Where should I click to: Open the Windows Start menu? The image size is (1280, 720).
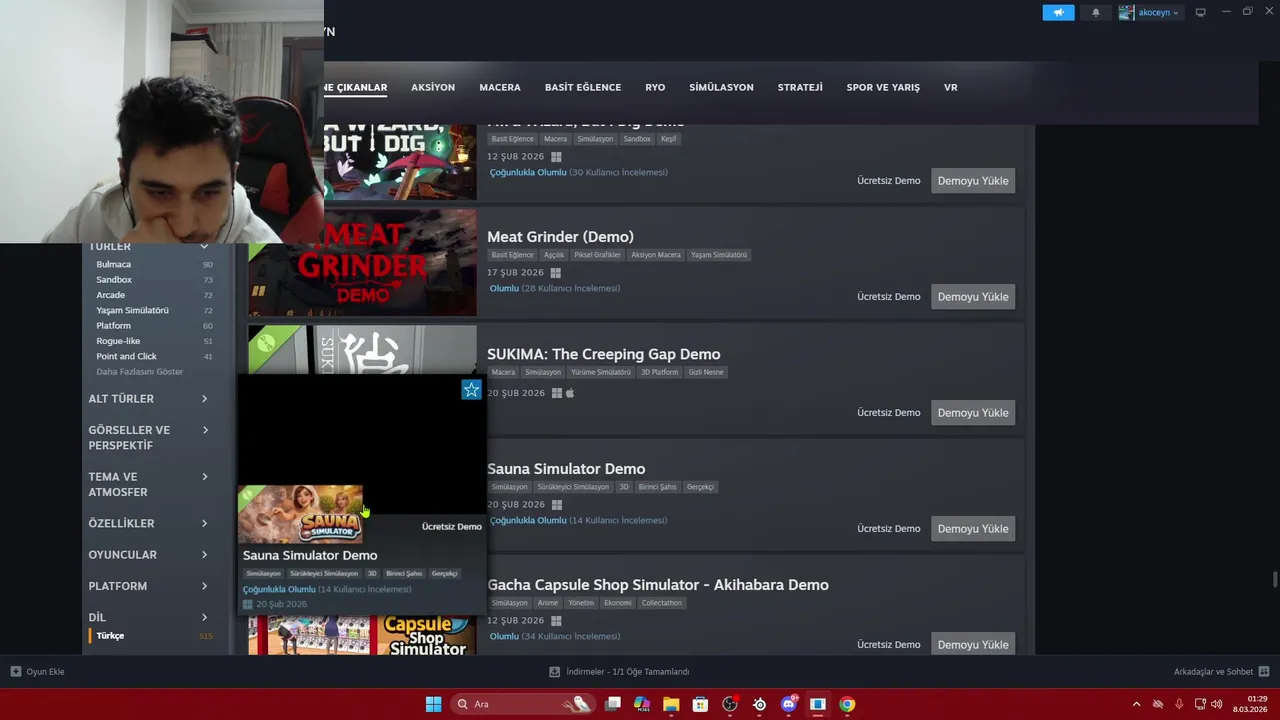tap(433, 704)
